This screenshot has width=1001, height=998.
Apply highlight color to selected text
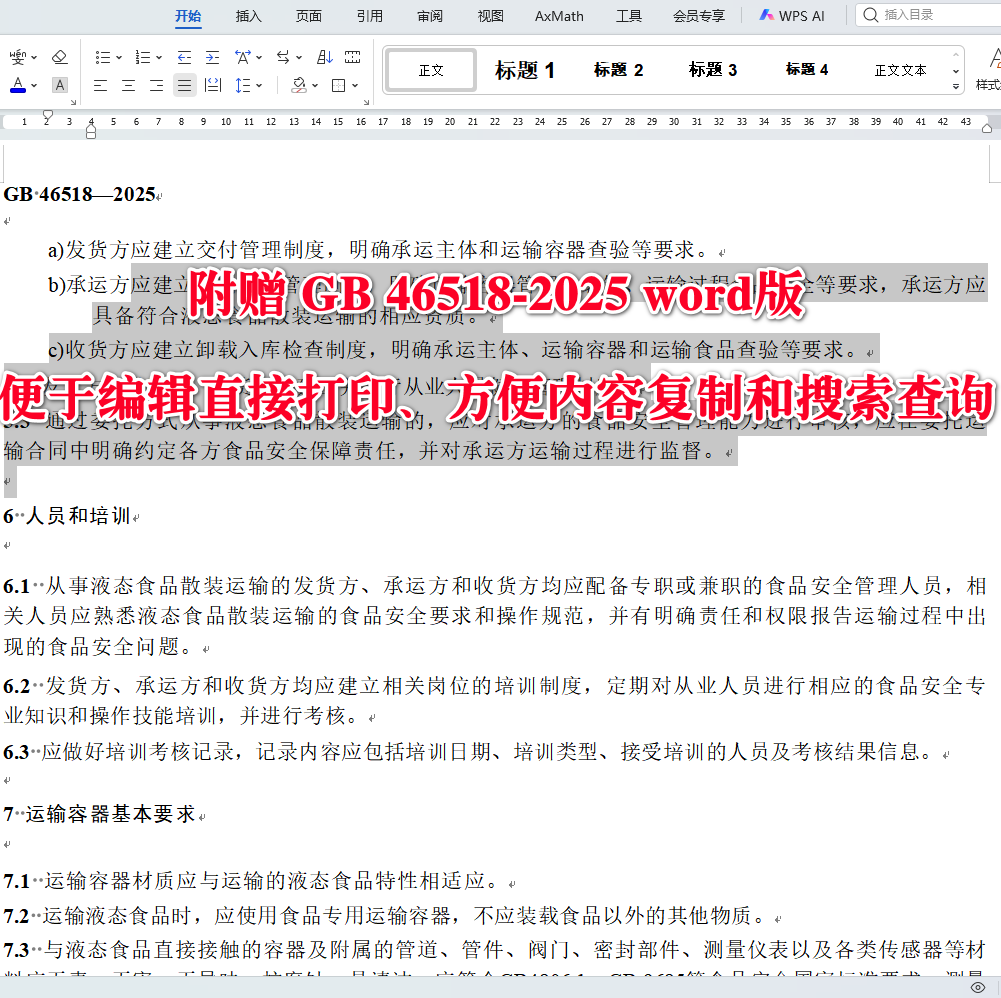pos(59,86)
